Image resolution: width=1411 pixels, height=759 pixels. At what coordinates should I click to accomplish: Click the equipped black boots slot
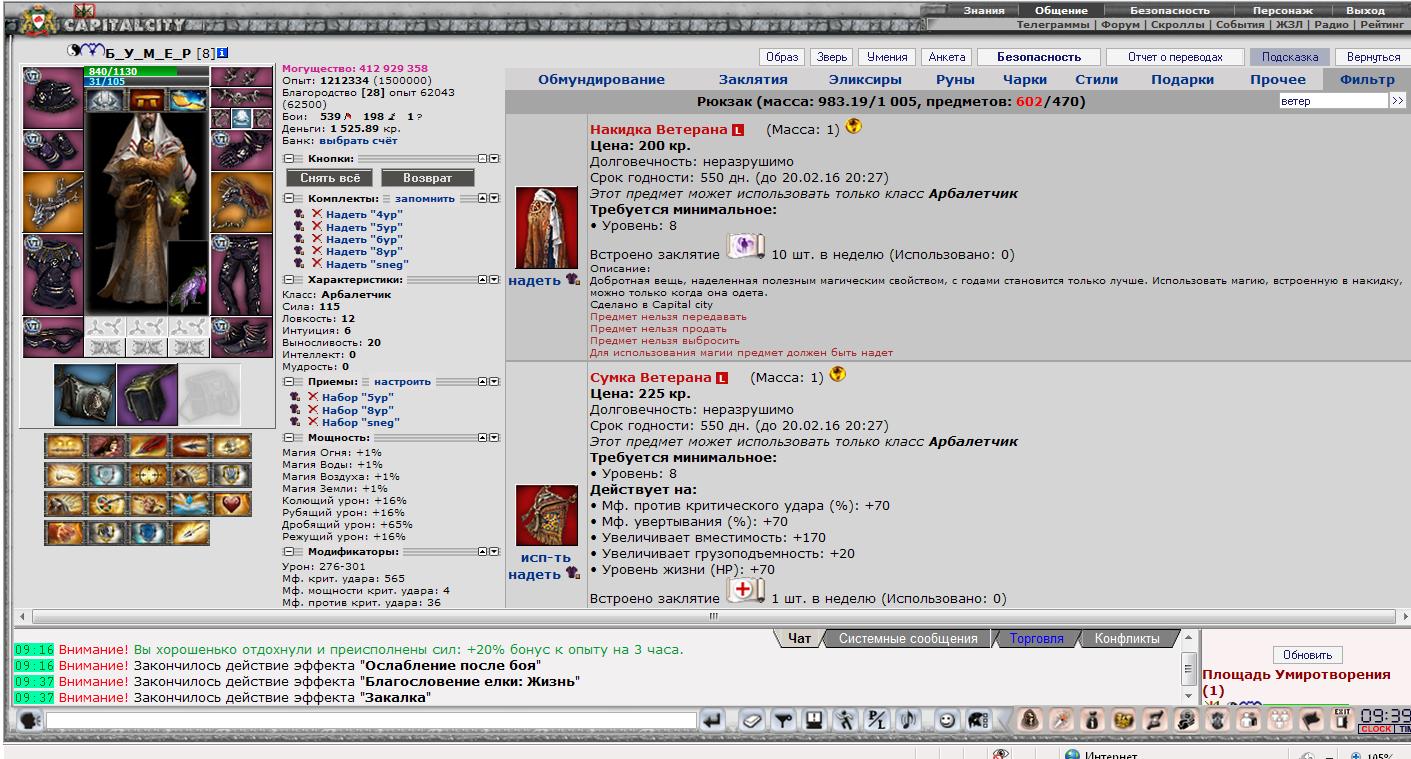[242, 337]
